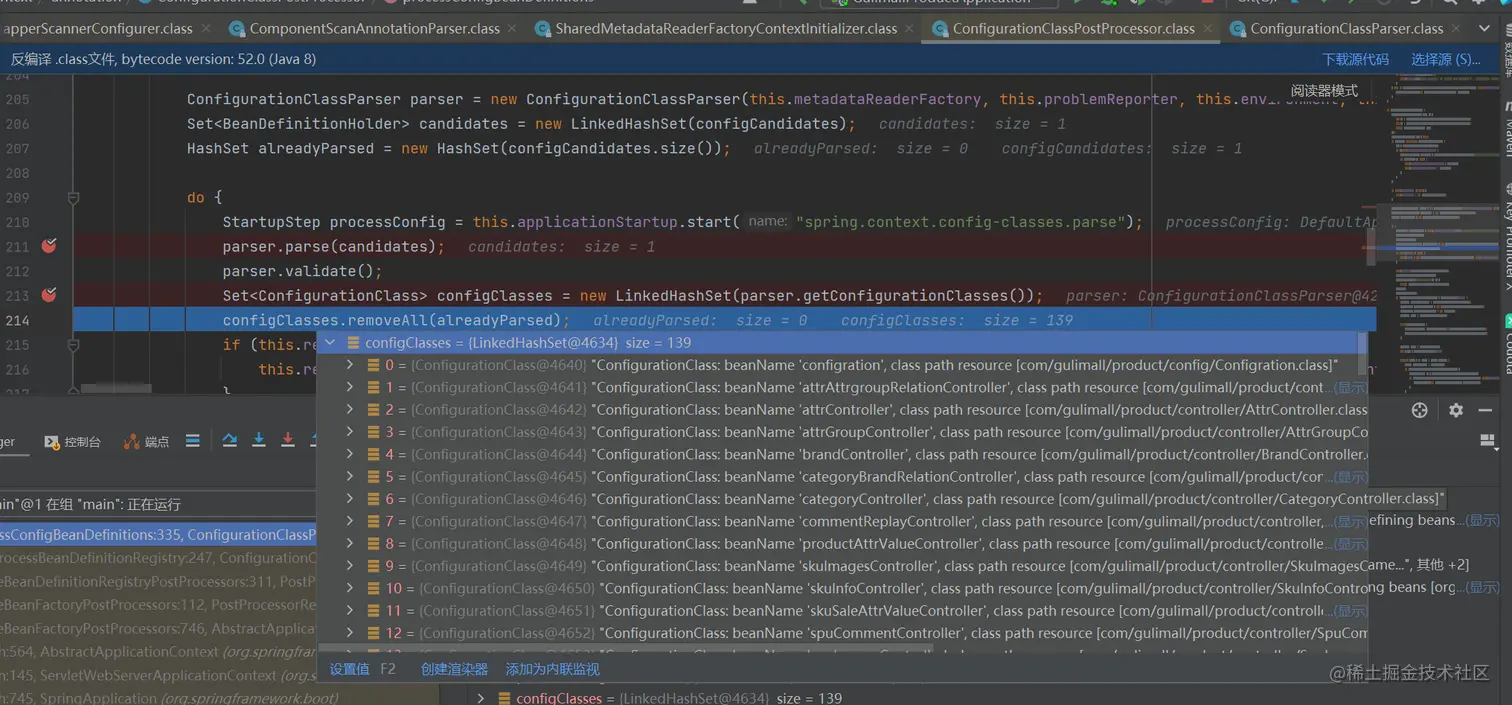Screen dimensions: 1512x705
Task: Click Choose Sources link (选择源)
Action: point(1446,59)
